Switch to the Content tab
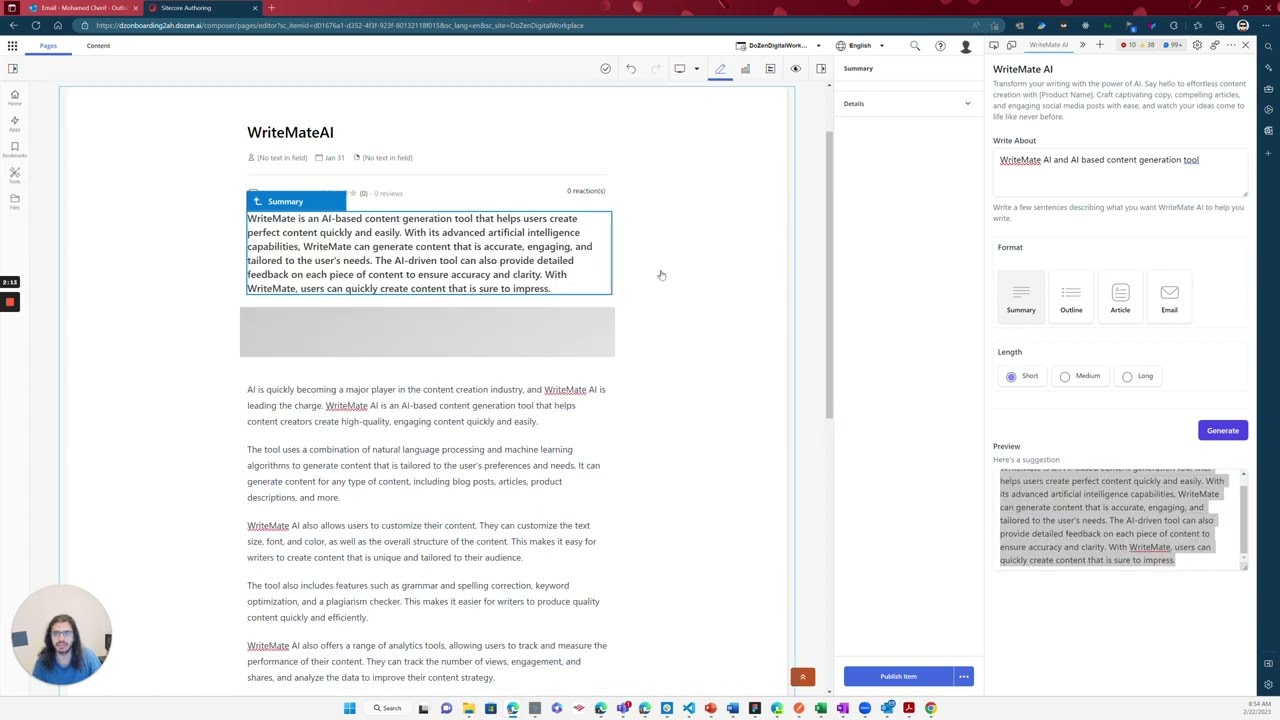This screenshot has height=720, width=1280. point(98,46)
